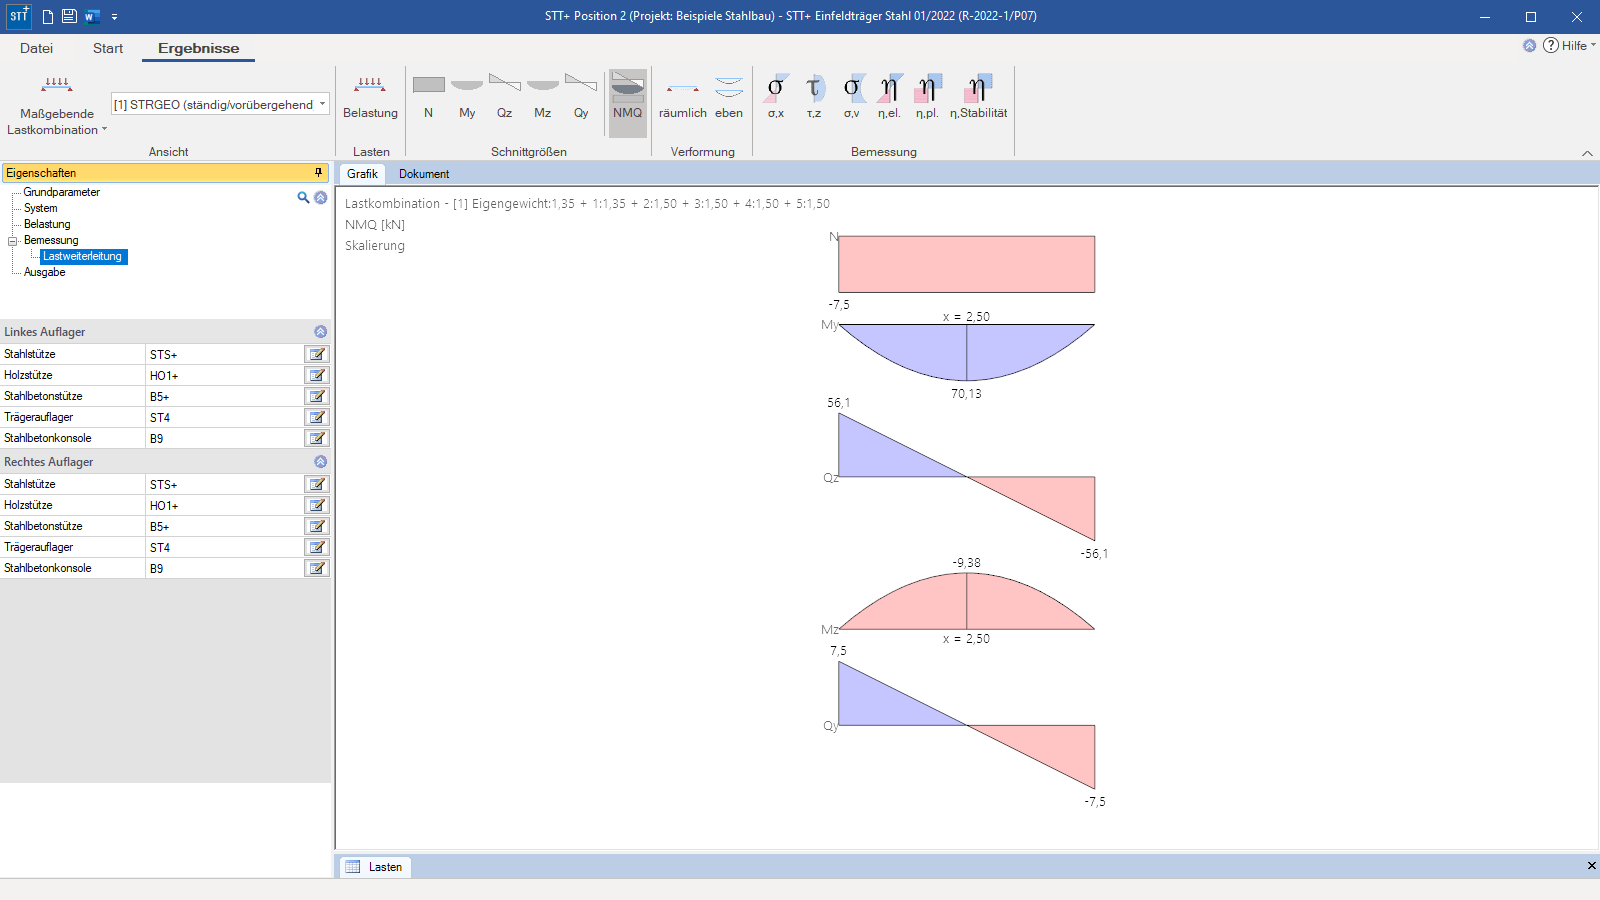Edit Stahlstütze STS+ in Linkes Auflager
Image resolution: width=1600 pixels, height=900 pixels.
pyautogui.click(x=317, y=354)
